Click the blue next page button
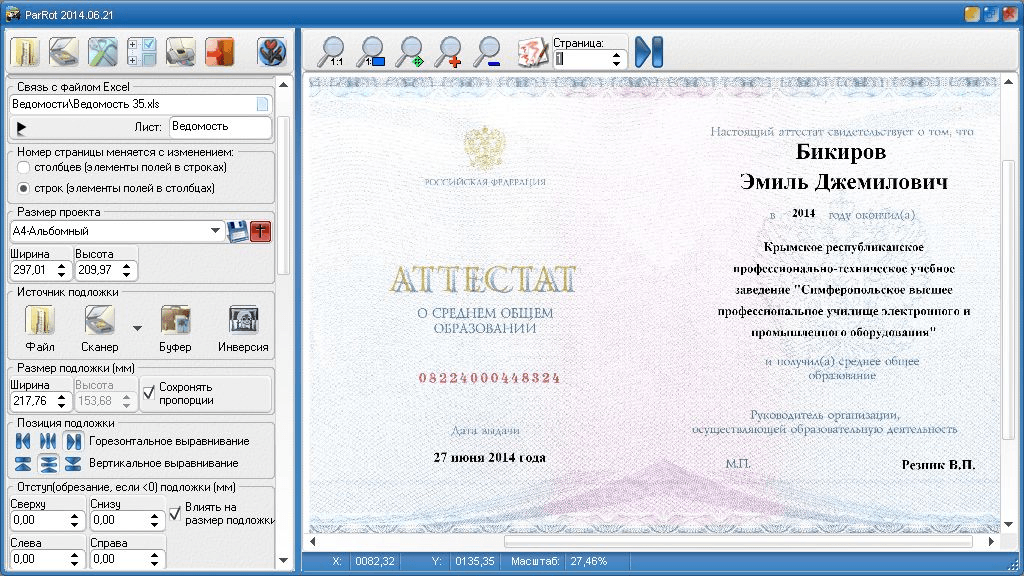The height and width of the screenshot is (576, 1024). tap(648, 51)
